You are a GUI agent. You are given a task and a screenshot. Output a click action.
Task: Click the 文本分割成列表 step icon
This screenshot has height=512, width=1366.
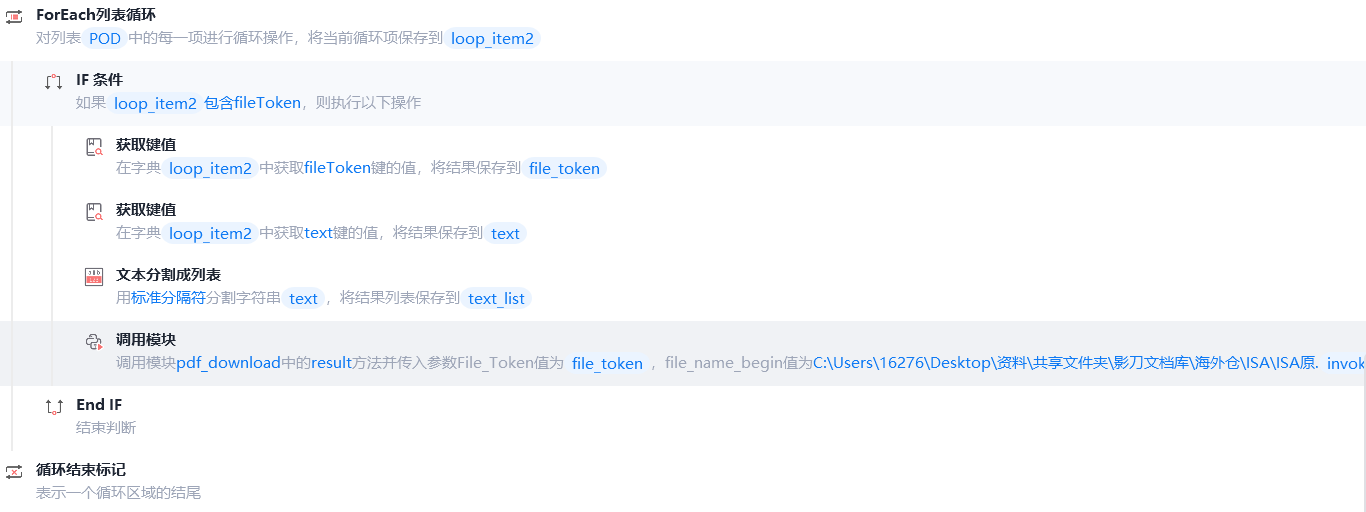(x=94, y=277)
